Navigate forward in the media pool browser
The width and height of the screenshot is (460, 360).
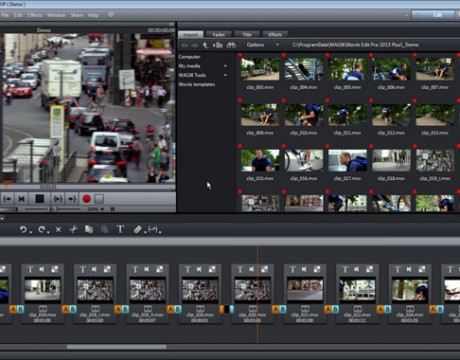coord(195,45)
